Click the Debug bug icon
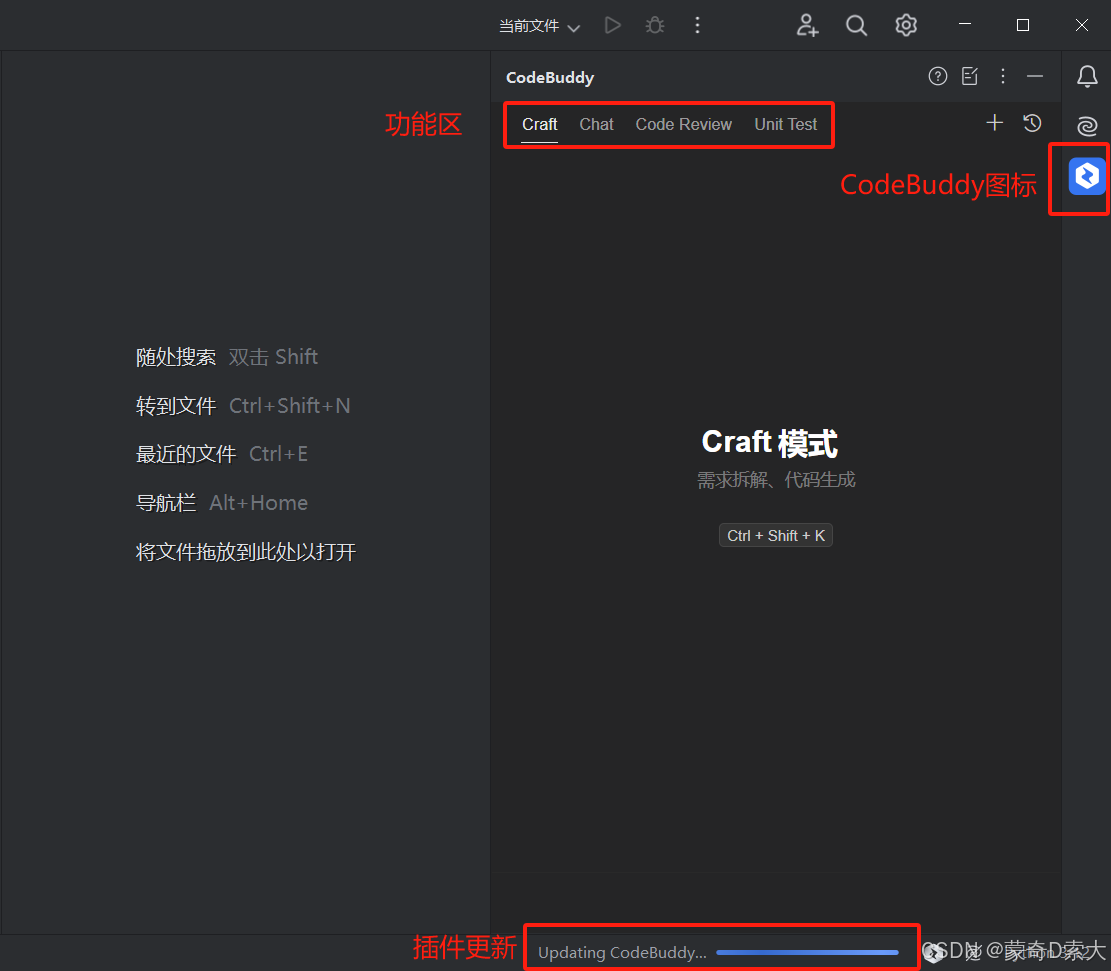This screenshot has height=971, width=1111. pos(655,26)
